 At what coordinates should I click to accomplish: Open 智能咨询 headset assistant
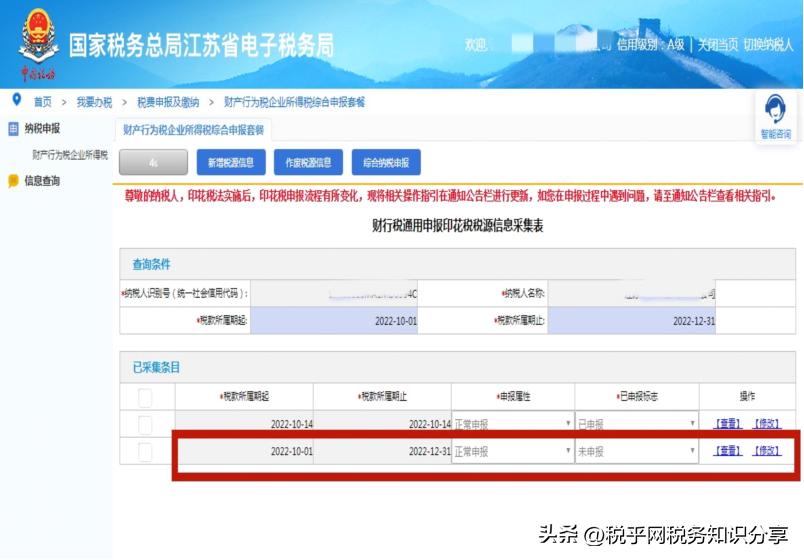click(775, 117)
